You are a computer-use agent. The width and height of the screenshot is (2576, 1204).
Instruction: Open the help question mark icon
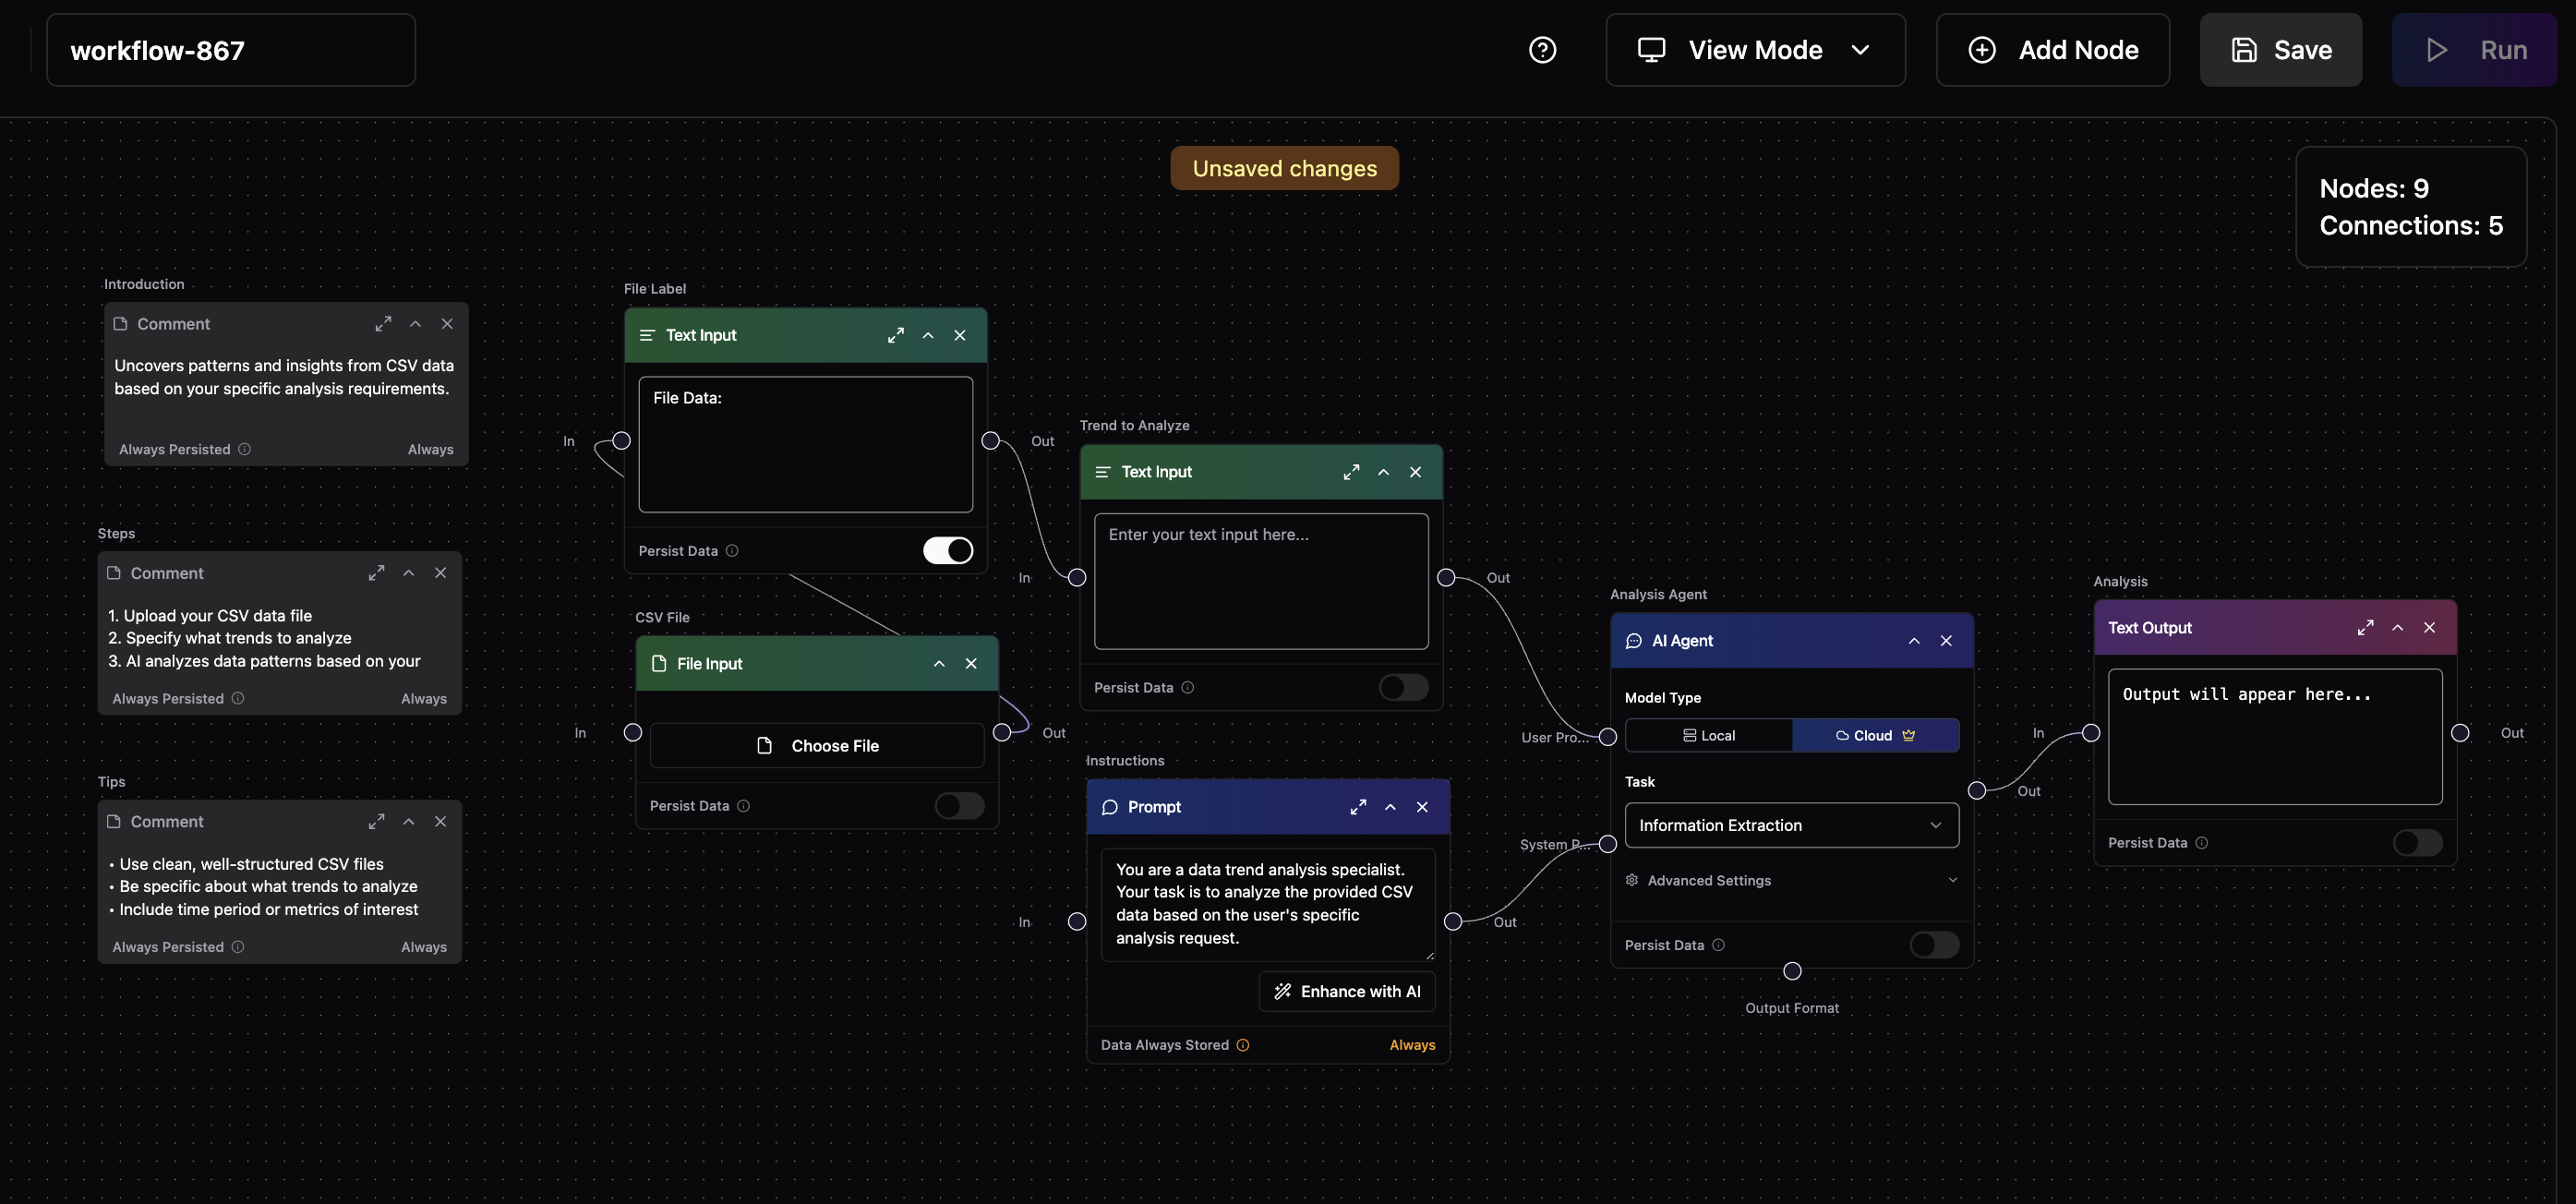(x=1543, y=49)
